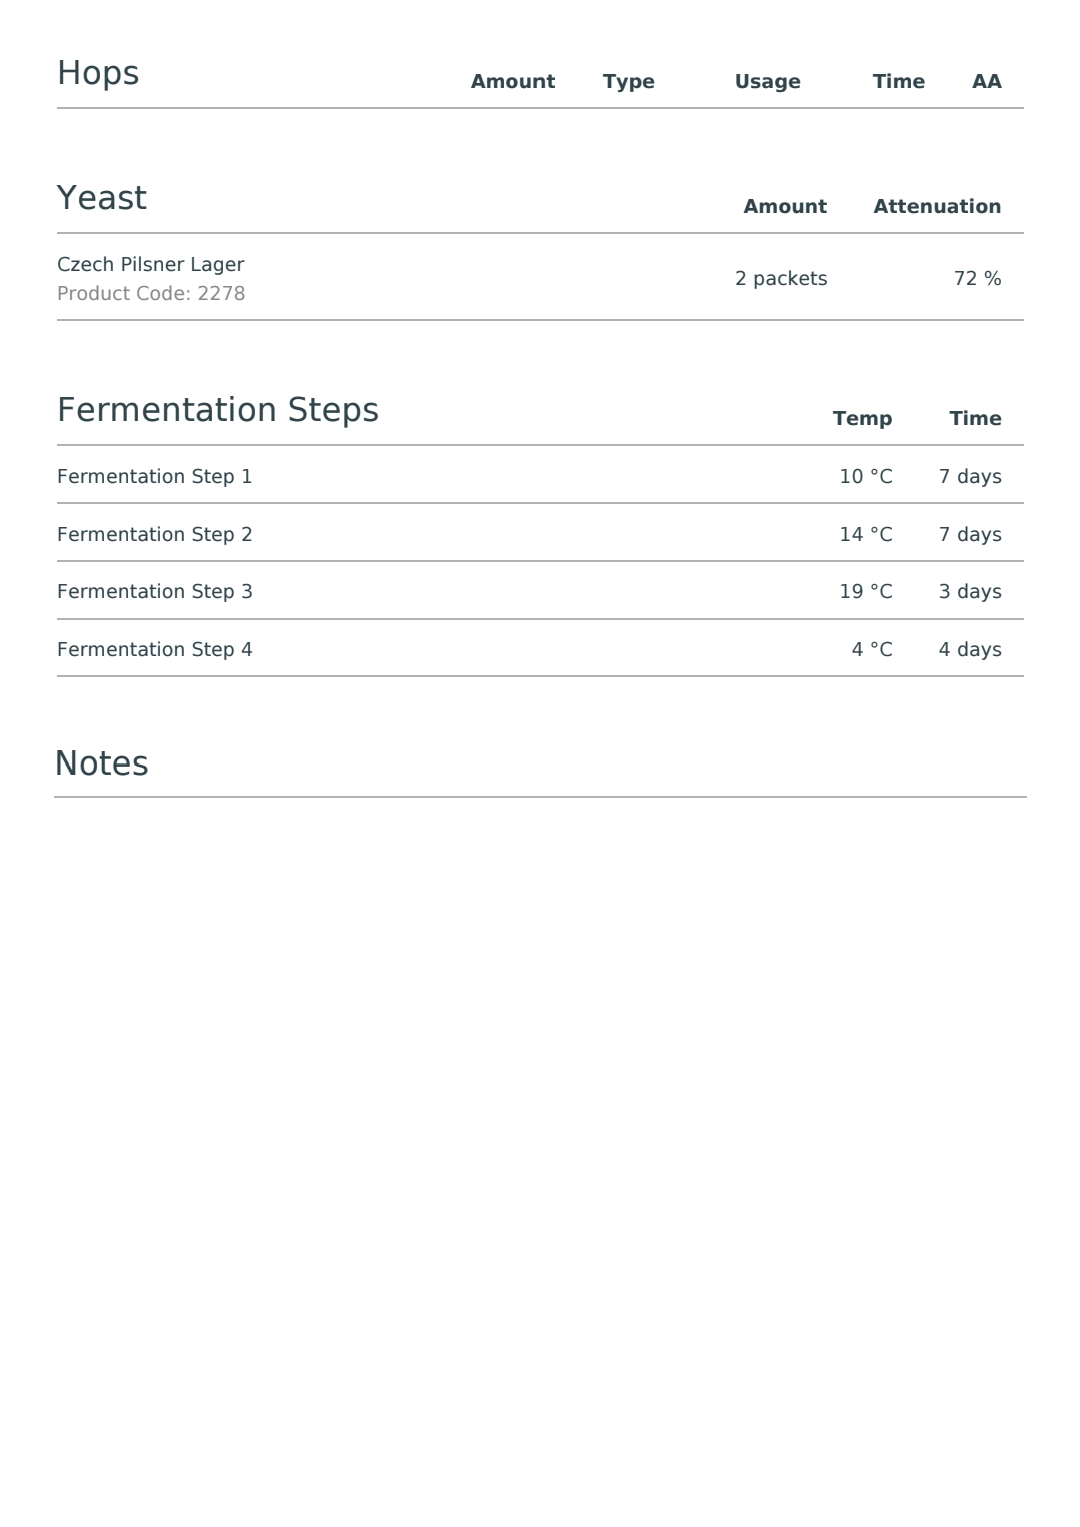1080x1527 pixels.
Task: Click the Yeast section heading
Action: pyautogui.click(x=102, y=198)
